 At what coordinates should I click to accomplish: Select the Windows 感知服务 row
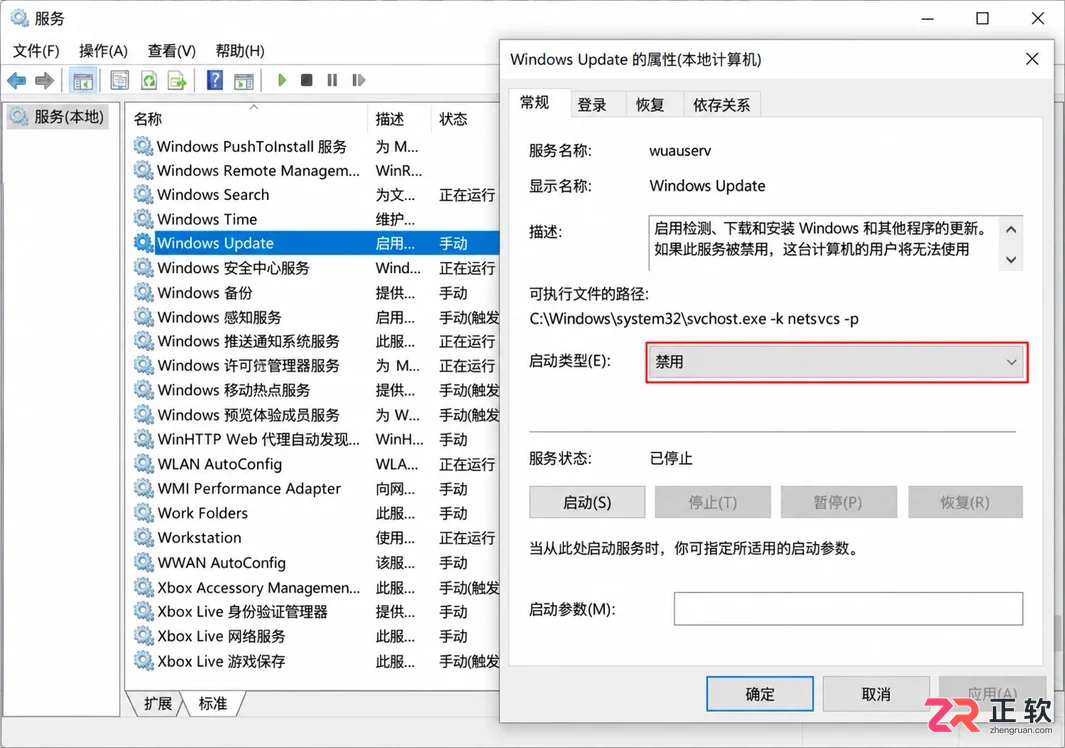point(315,317)
